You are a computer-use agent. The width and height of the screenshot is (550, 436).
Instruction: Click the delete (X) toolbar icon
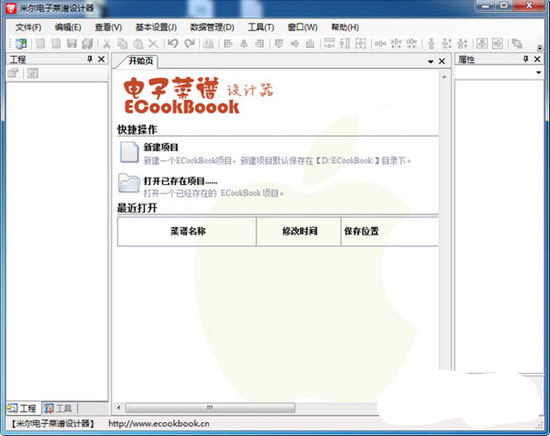[153, 43]
